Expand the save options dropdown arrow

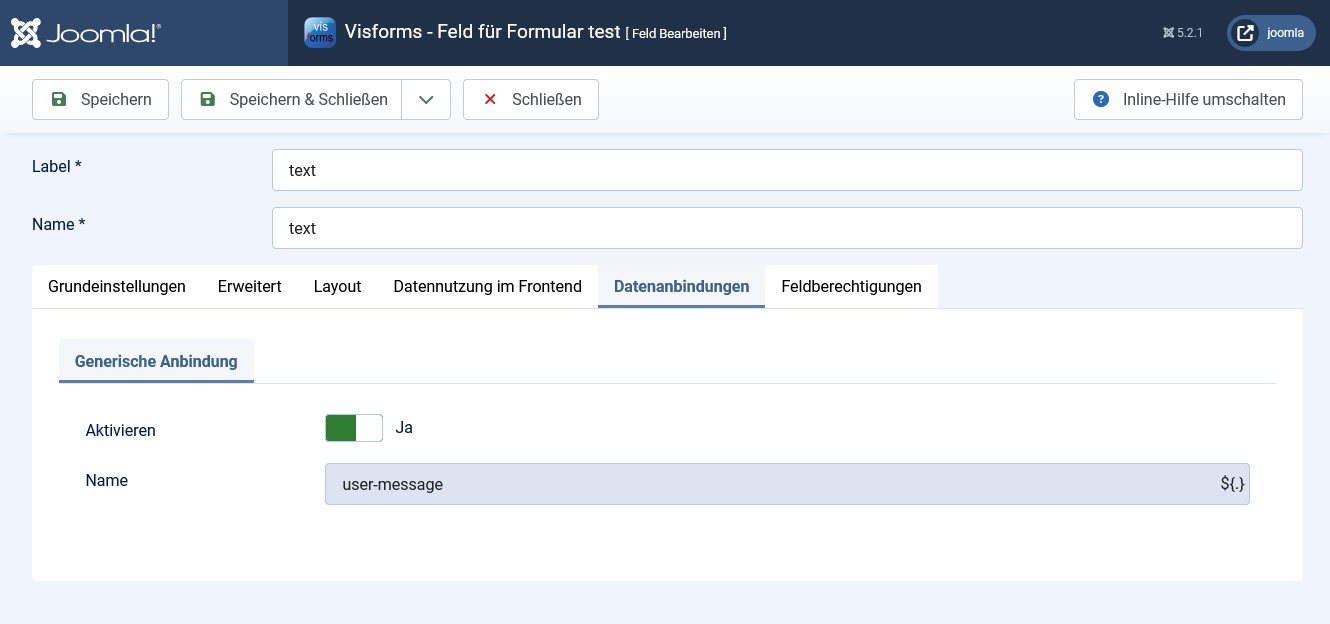(426, 99)
